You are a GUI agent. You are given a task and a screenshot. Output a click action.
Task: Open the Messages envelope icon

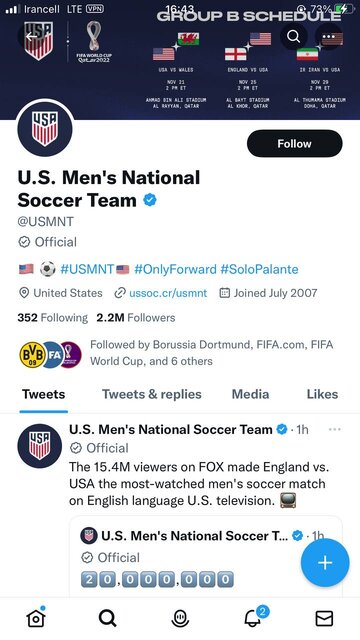click(x=324, y=618)
